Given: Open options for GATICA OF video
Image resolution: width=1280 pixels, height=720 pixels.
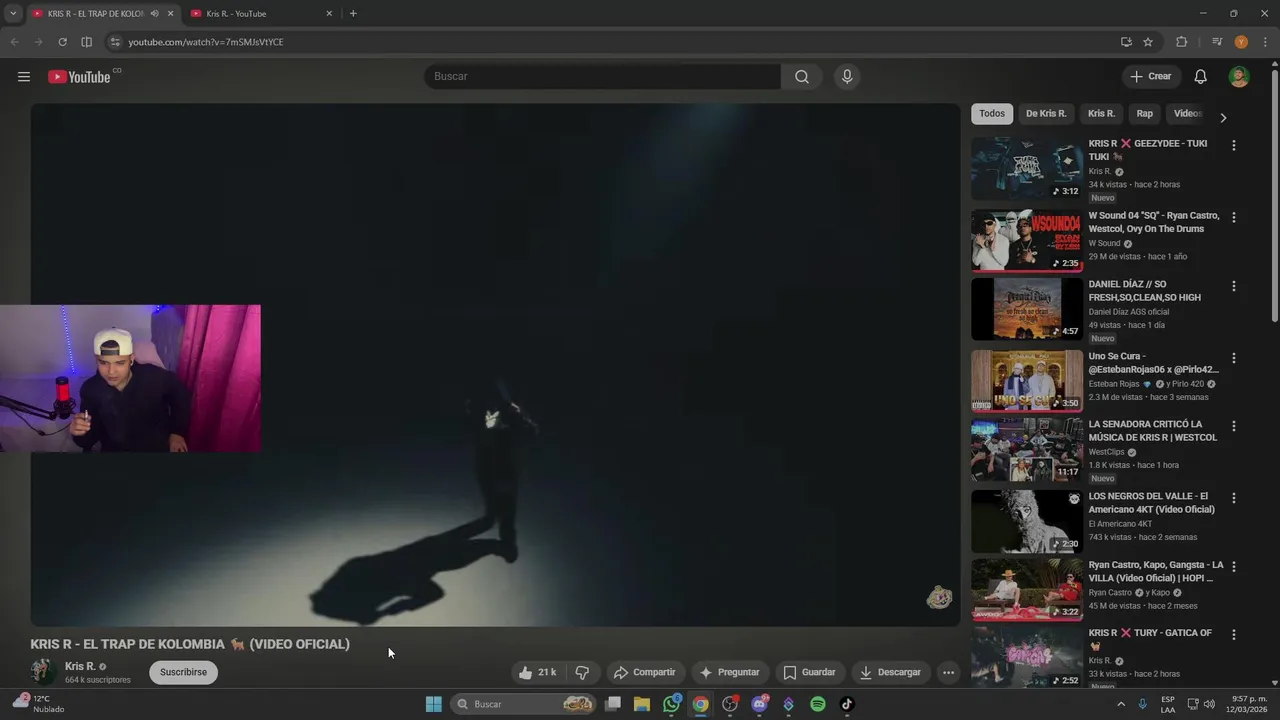Looking at the screenshot, I should tap(1233, 635).
